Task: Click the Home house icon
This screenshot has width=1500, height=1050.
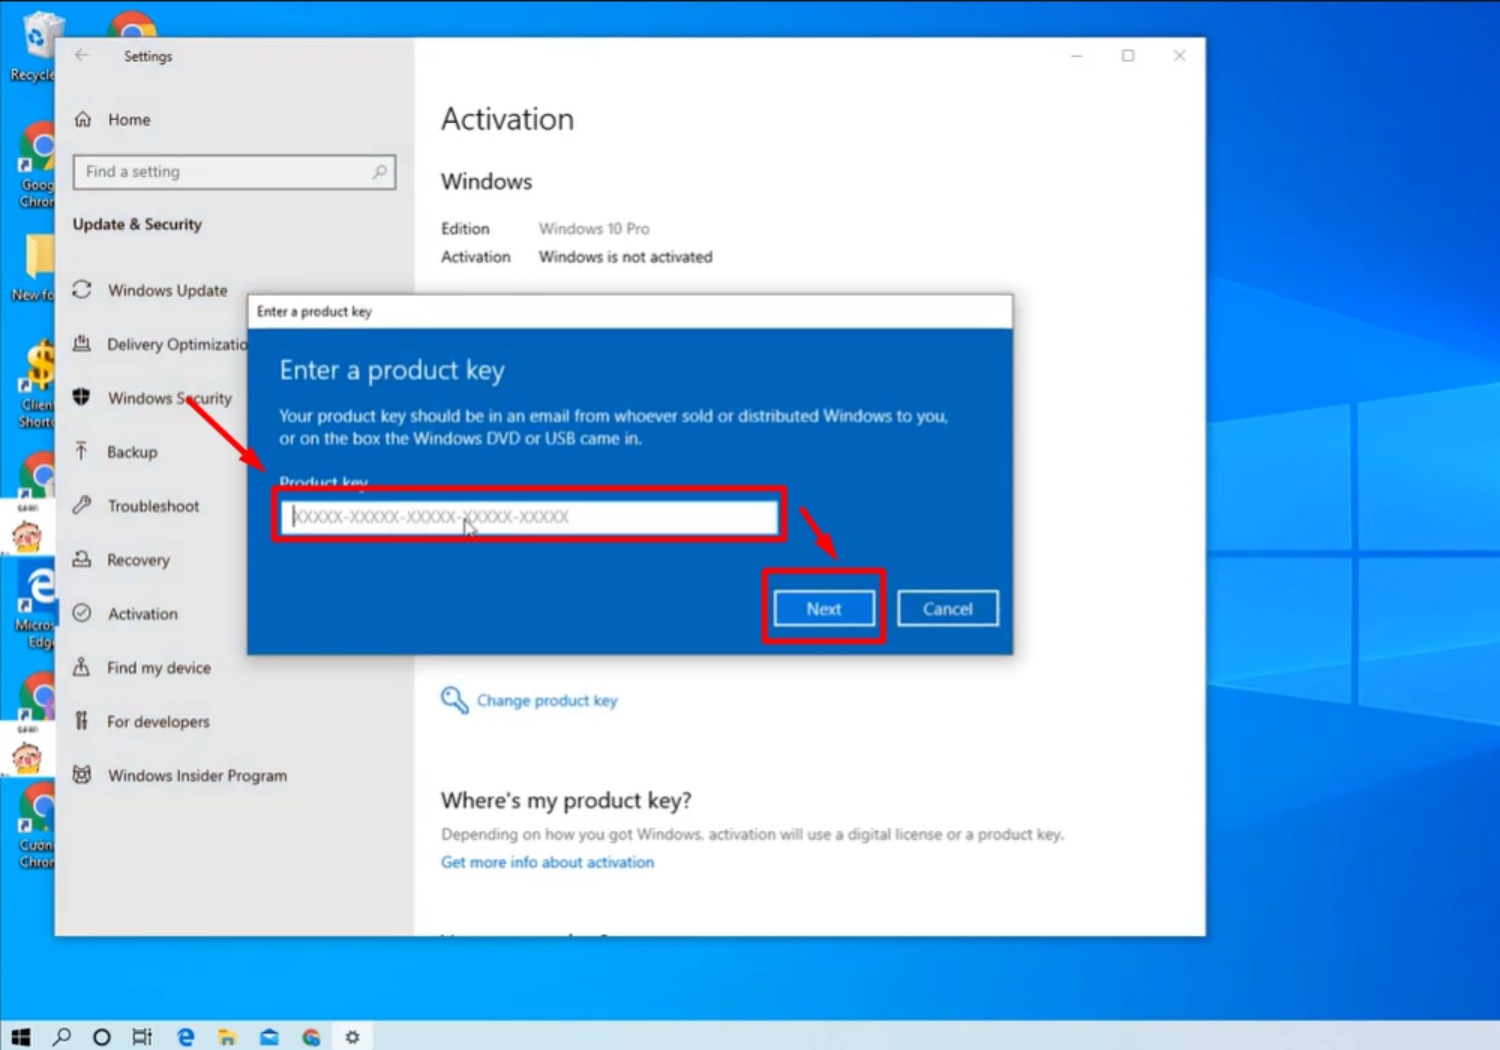Action: coord(83,119)
